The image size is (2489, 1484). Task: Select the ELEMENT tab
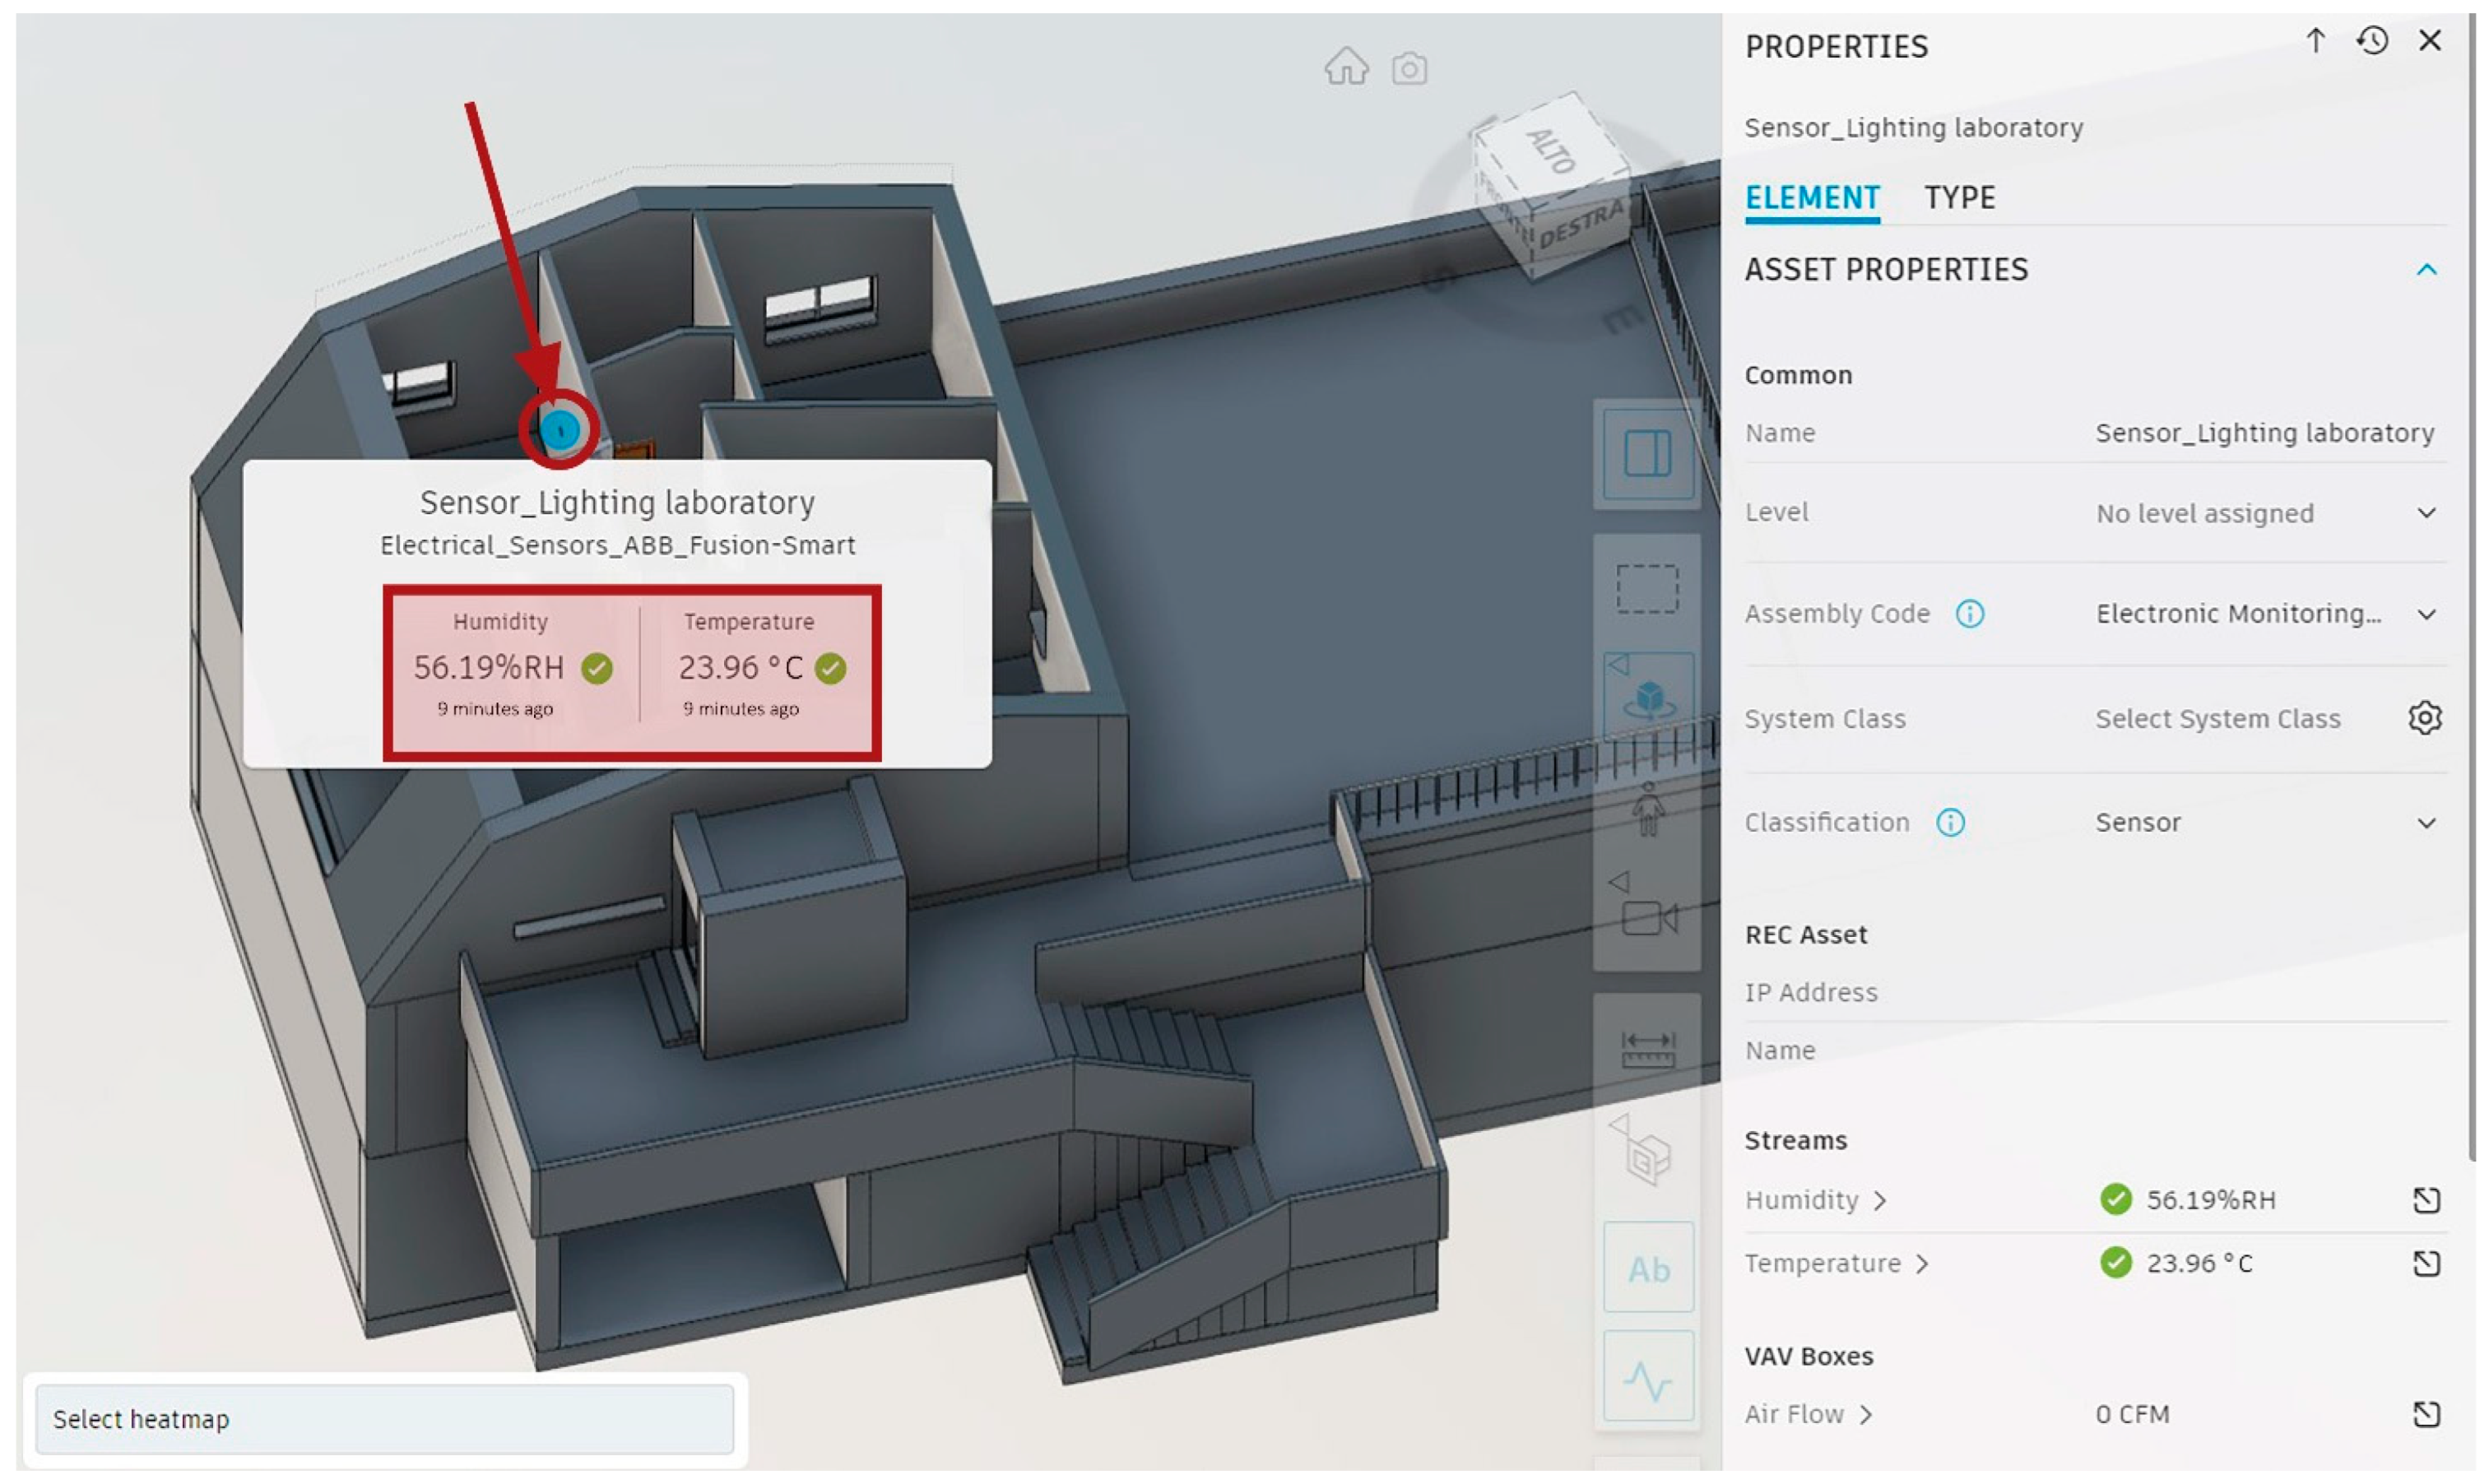tap(1811, 198)
